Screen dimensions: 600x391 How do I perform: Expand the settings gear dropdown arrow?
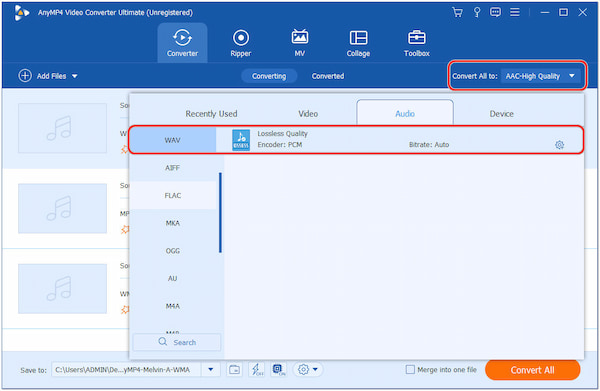click(x=315, y=370)
